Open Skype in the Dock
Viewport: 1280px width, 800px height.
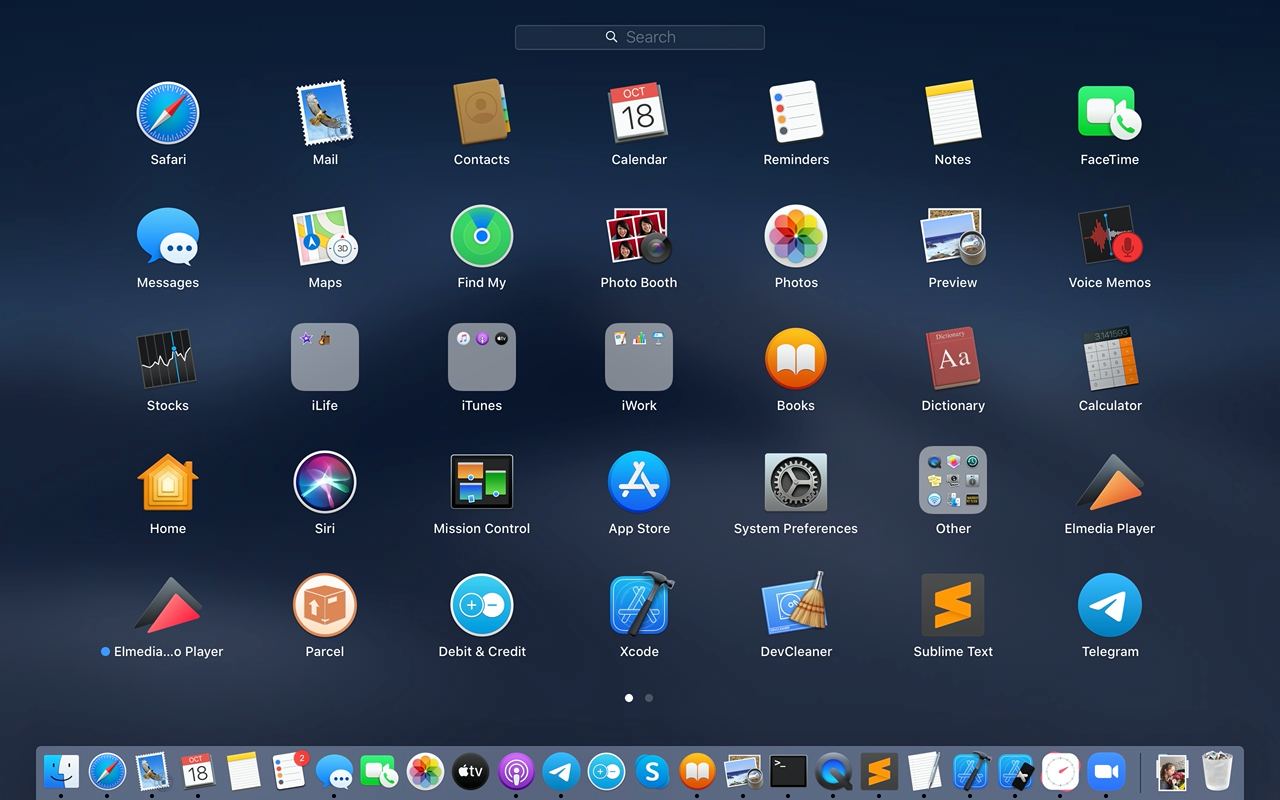[x=652, y=771]
